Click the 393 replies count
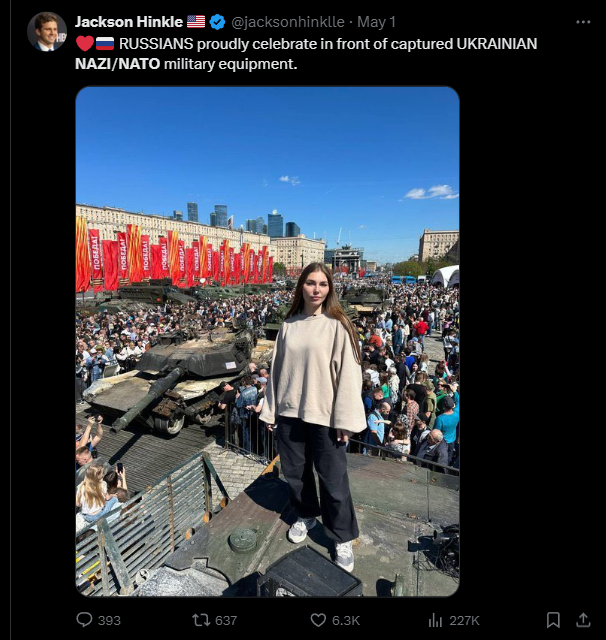Image resolution: width=606 pixels, height=640 pixels. point(109,620)
